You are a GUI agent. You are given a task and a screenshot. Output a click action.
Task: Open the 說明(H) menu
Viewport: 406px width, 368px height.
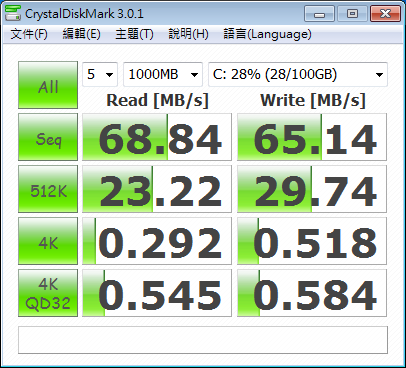(188, 34)
